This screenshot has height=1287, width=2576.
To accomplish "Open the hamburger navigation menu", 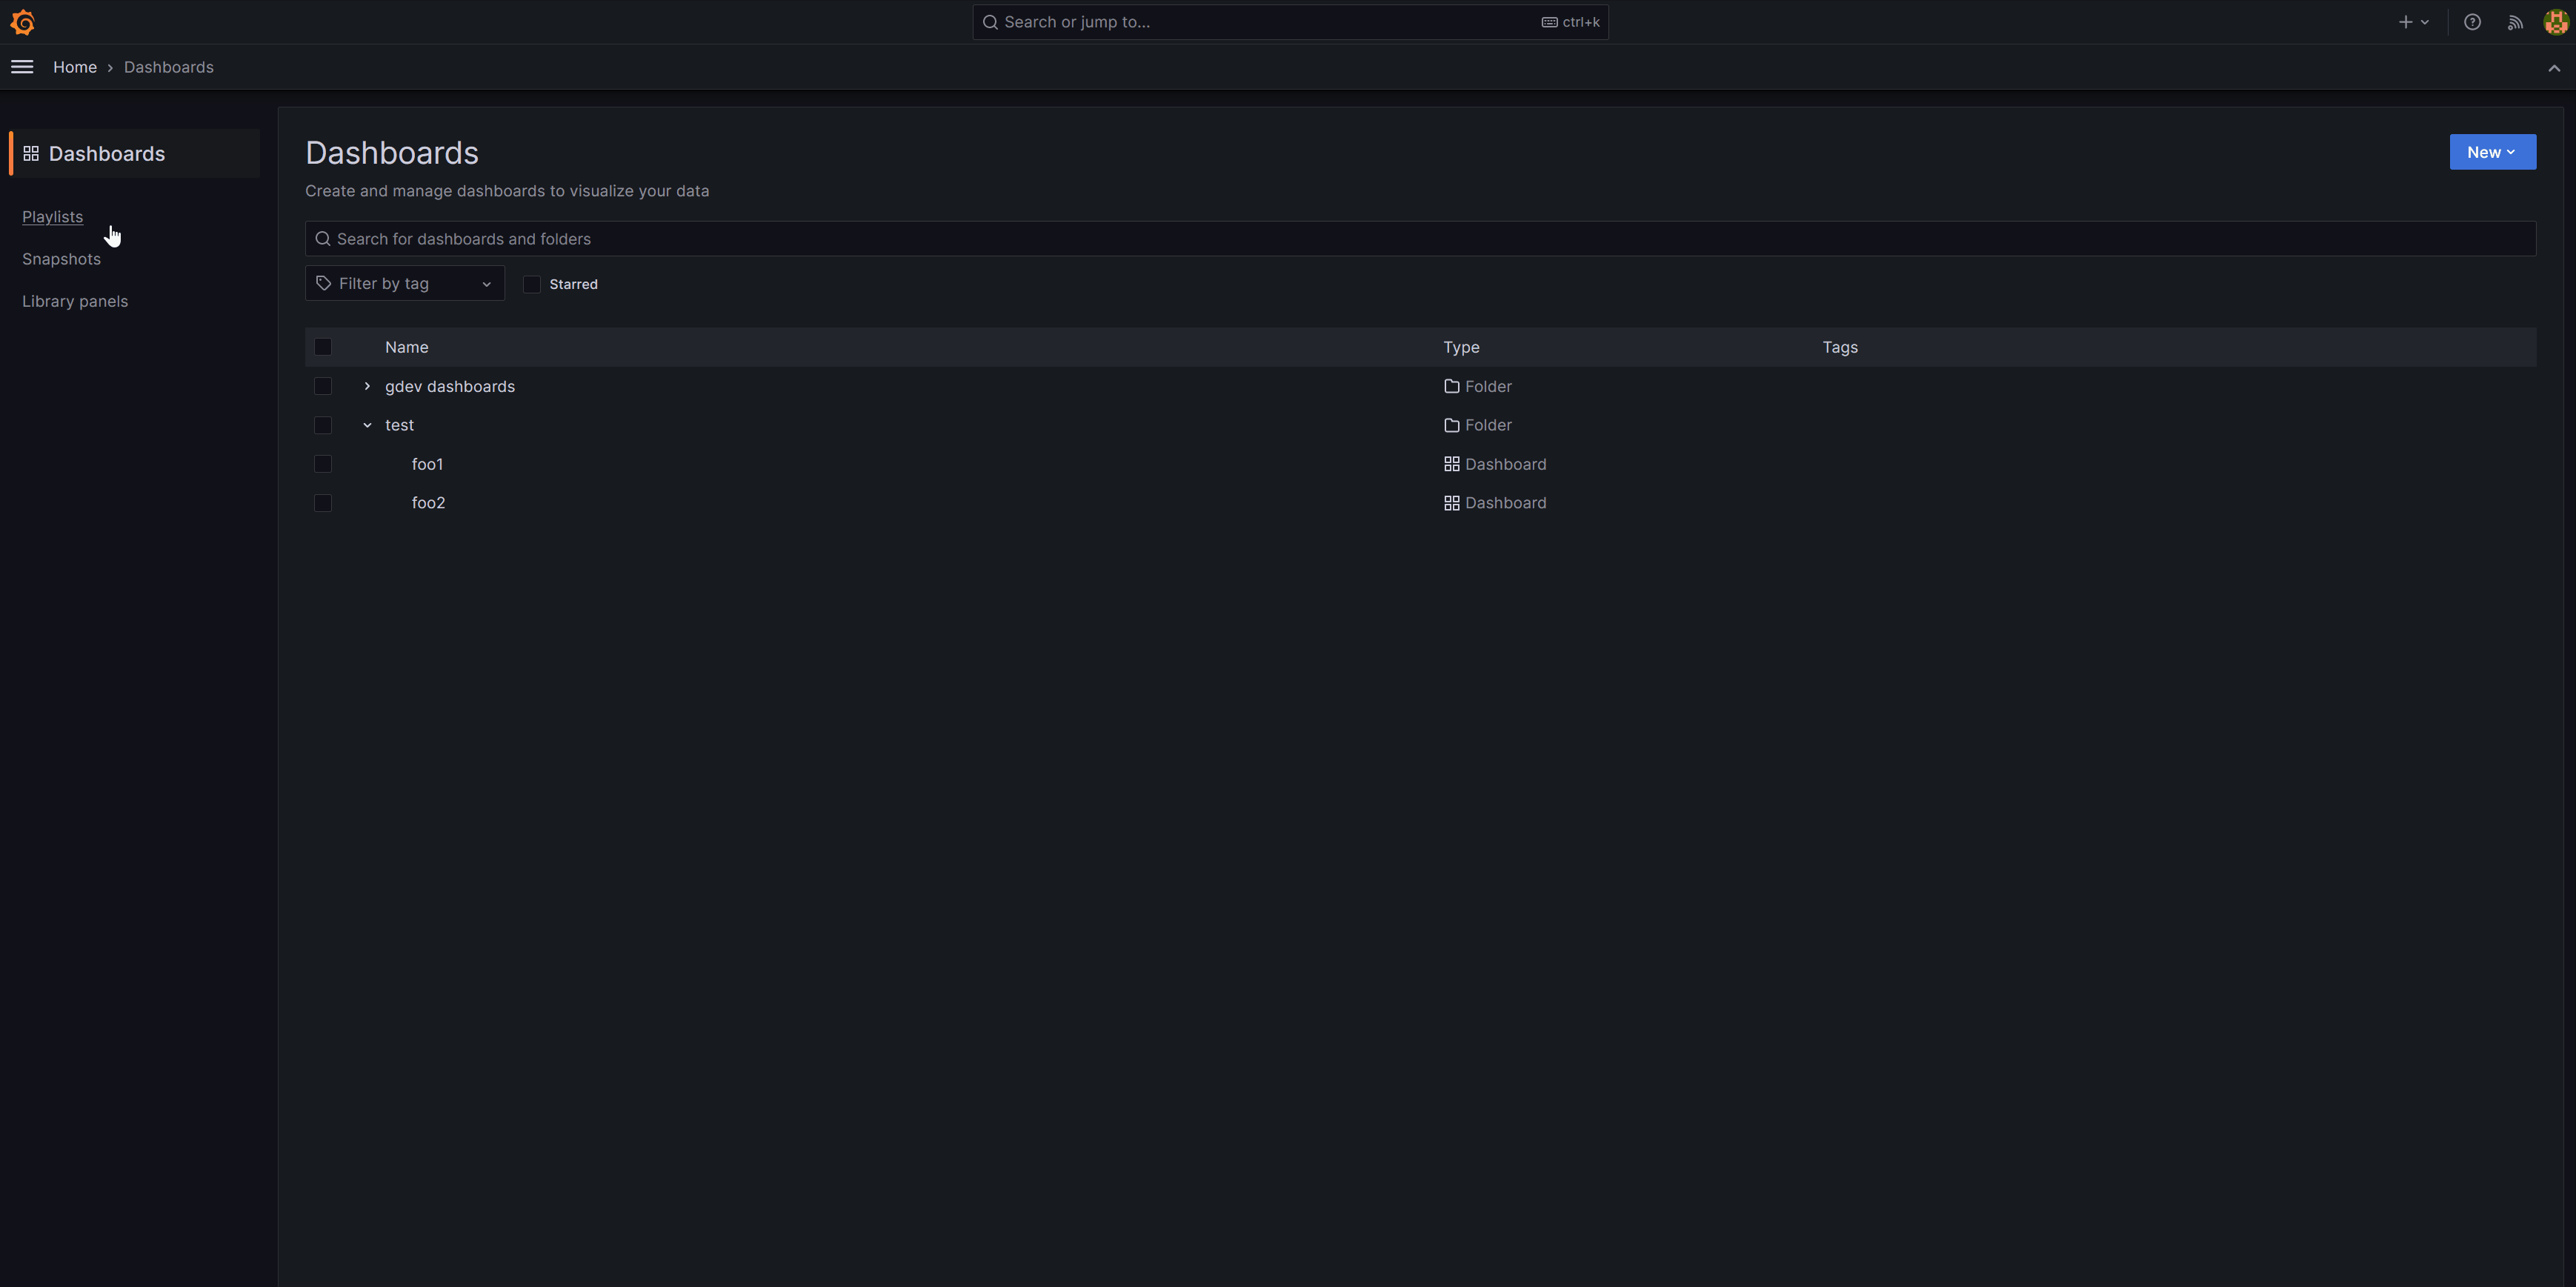I will 22,67.
